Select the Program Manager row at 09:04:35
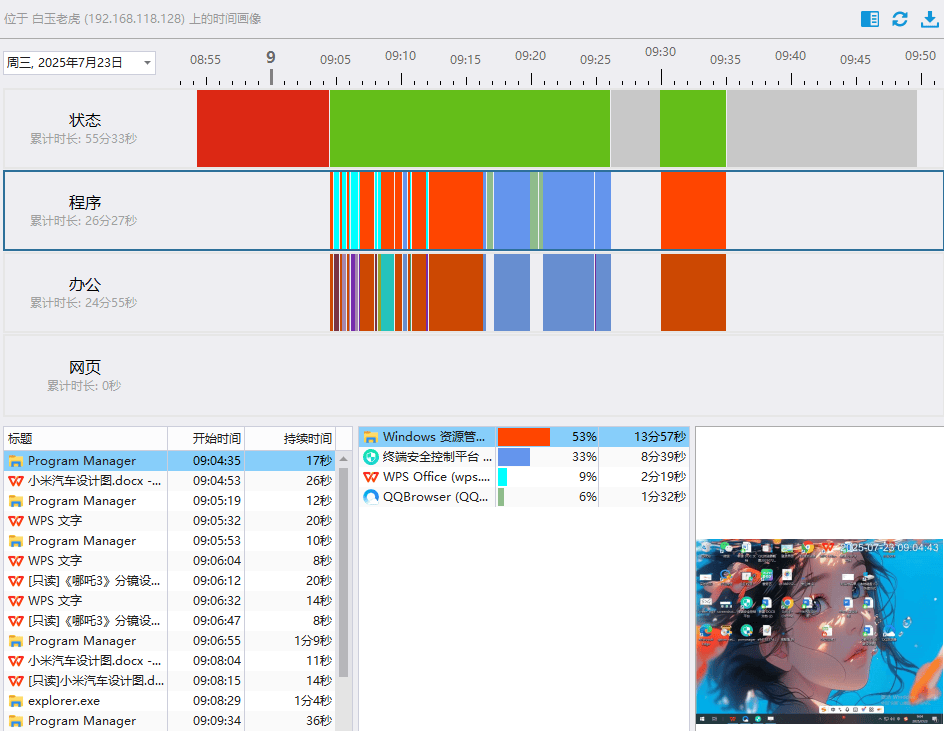944x731 pixels. [170, 461]
